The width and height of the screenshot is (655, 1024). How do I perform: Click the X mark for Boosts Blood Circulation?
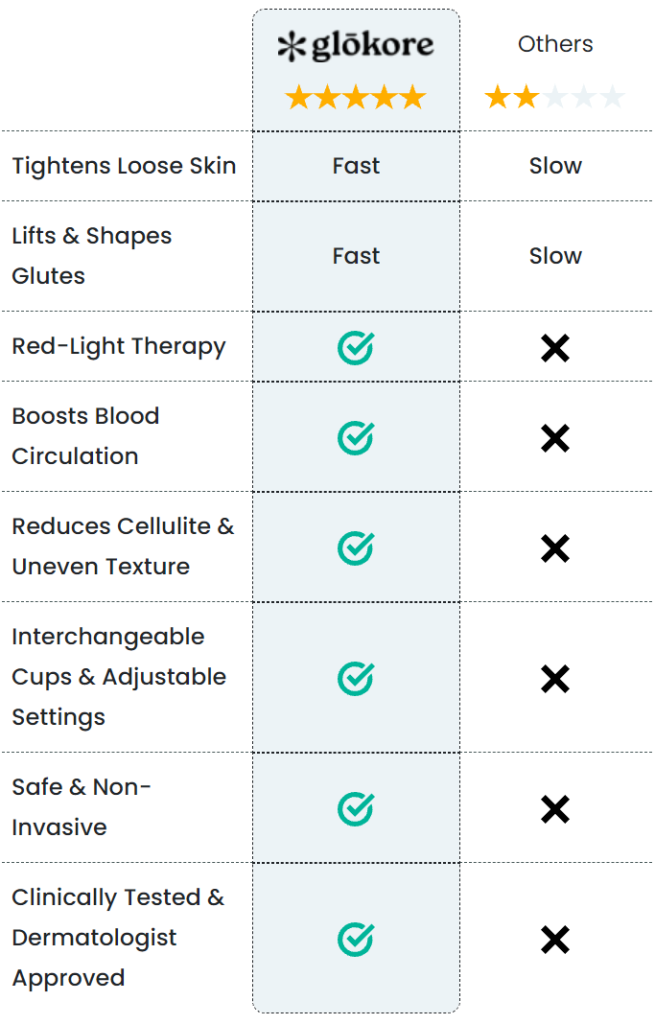coord(555,438)
